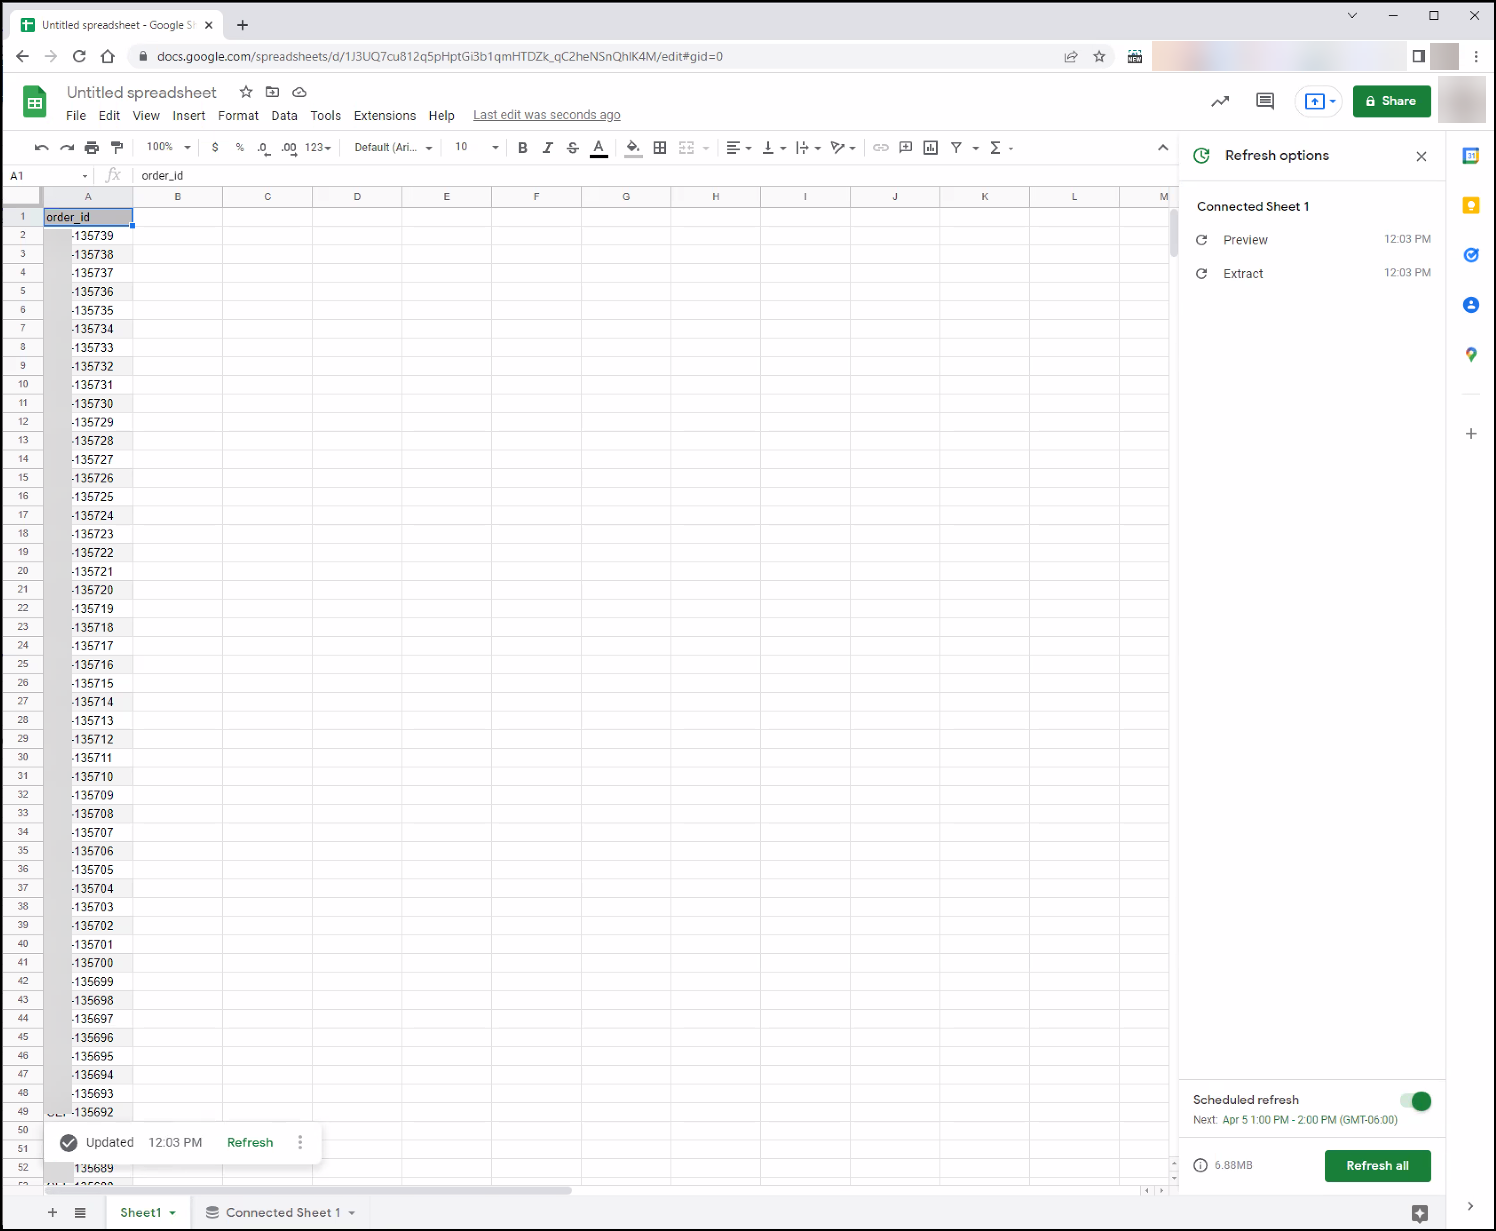1496x1231 pixels.
Task: Open text rotation dropdown
Action: point(843,148)
